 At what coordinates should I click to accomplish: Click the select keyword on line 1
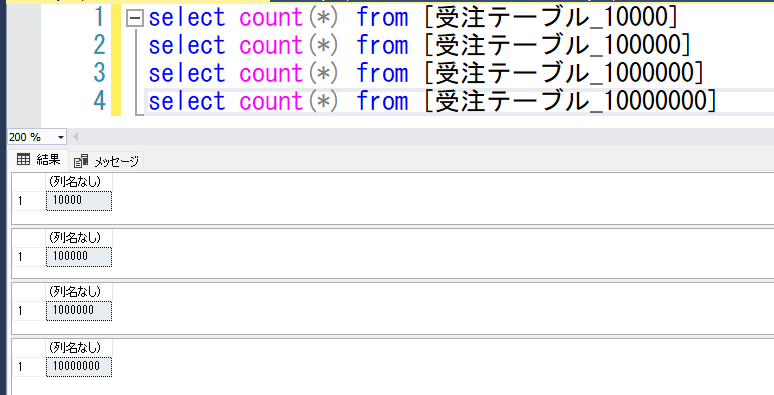point(187,18)
